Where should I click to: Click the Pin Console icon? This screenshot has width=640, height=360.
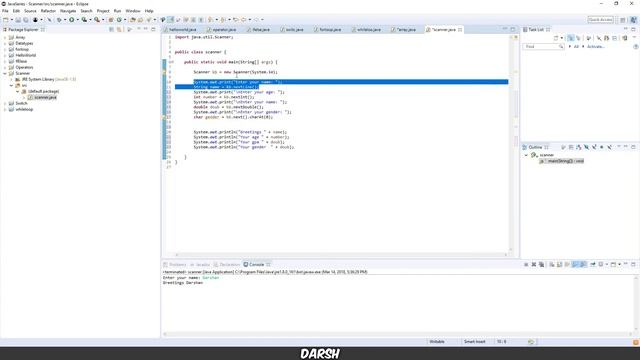point(593,264)
